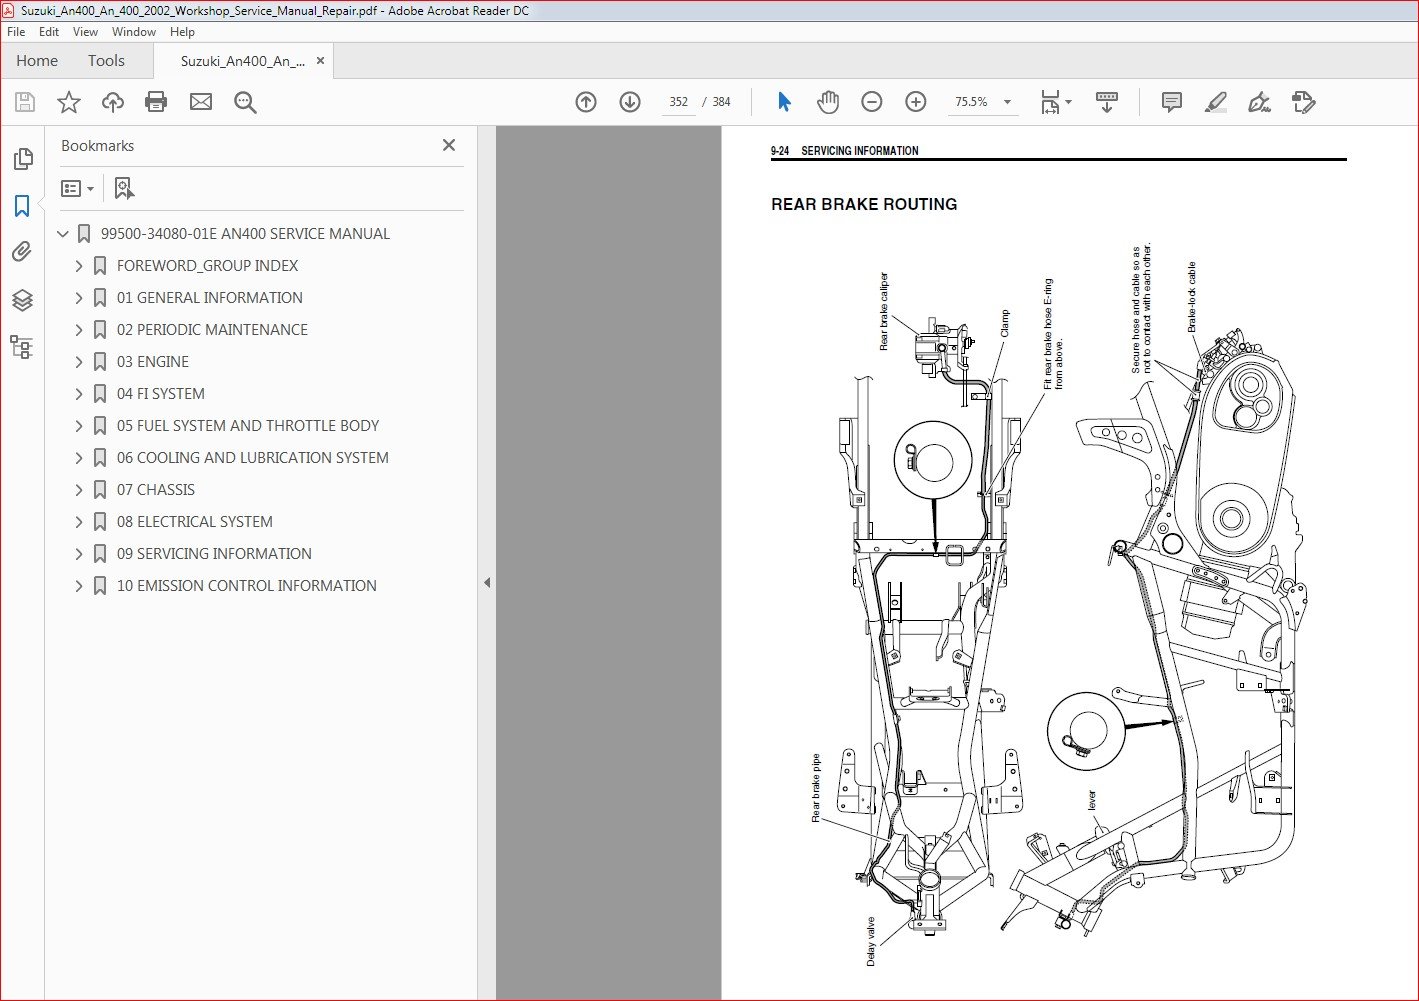Image resolution: width=1419 pixels, height=1001 pixels.
Task: Zoom in with plus icon
Action: coord(916,102)
